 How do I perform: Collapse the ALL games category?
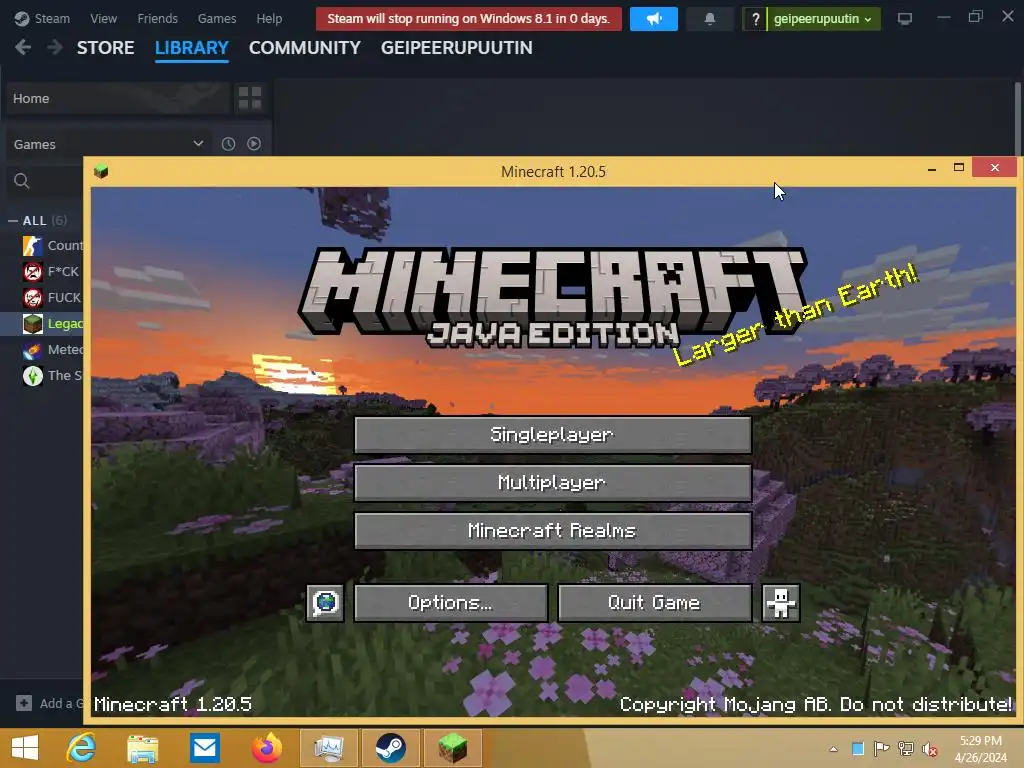(12, 221)
